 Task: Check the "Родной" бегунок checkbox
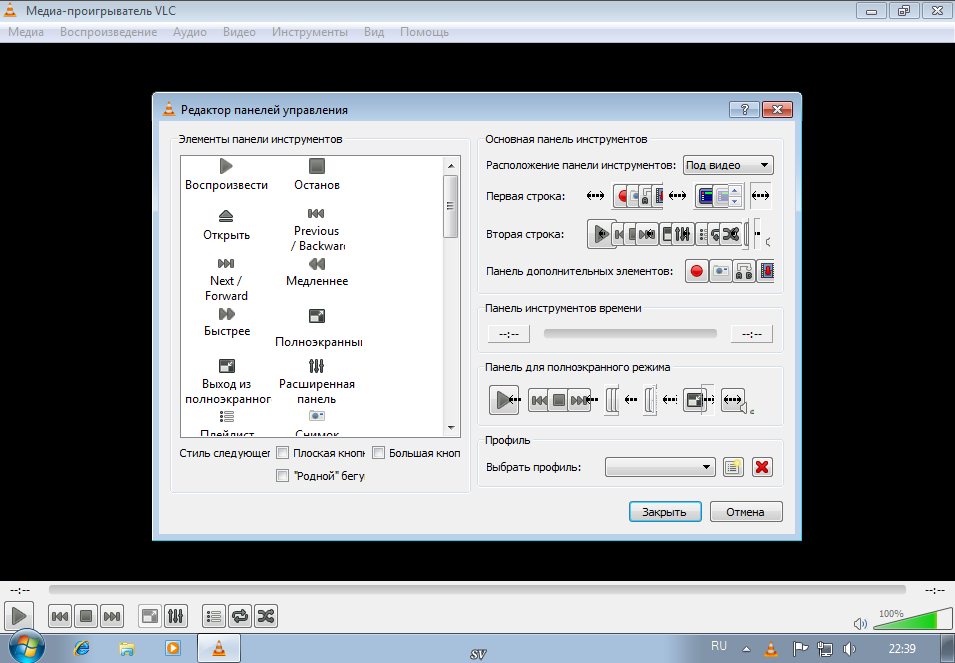tap(282, 476)
